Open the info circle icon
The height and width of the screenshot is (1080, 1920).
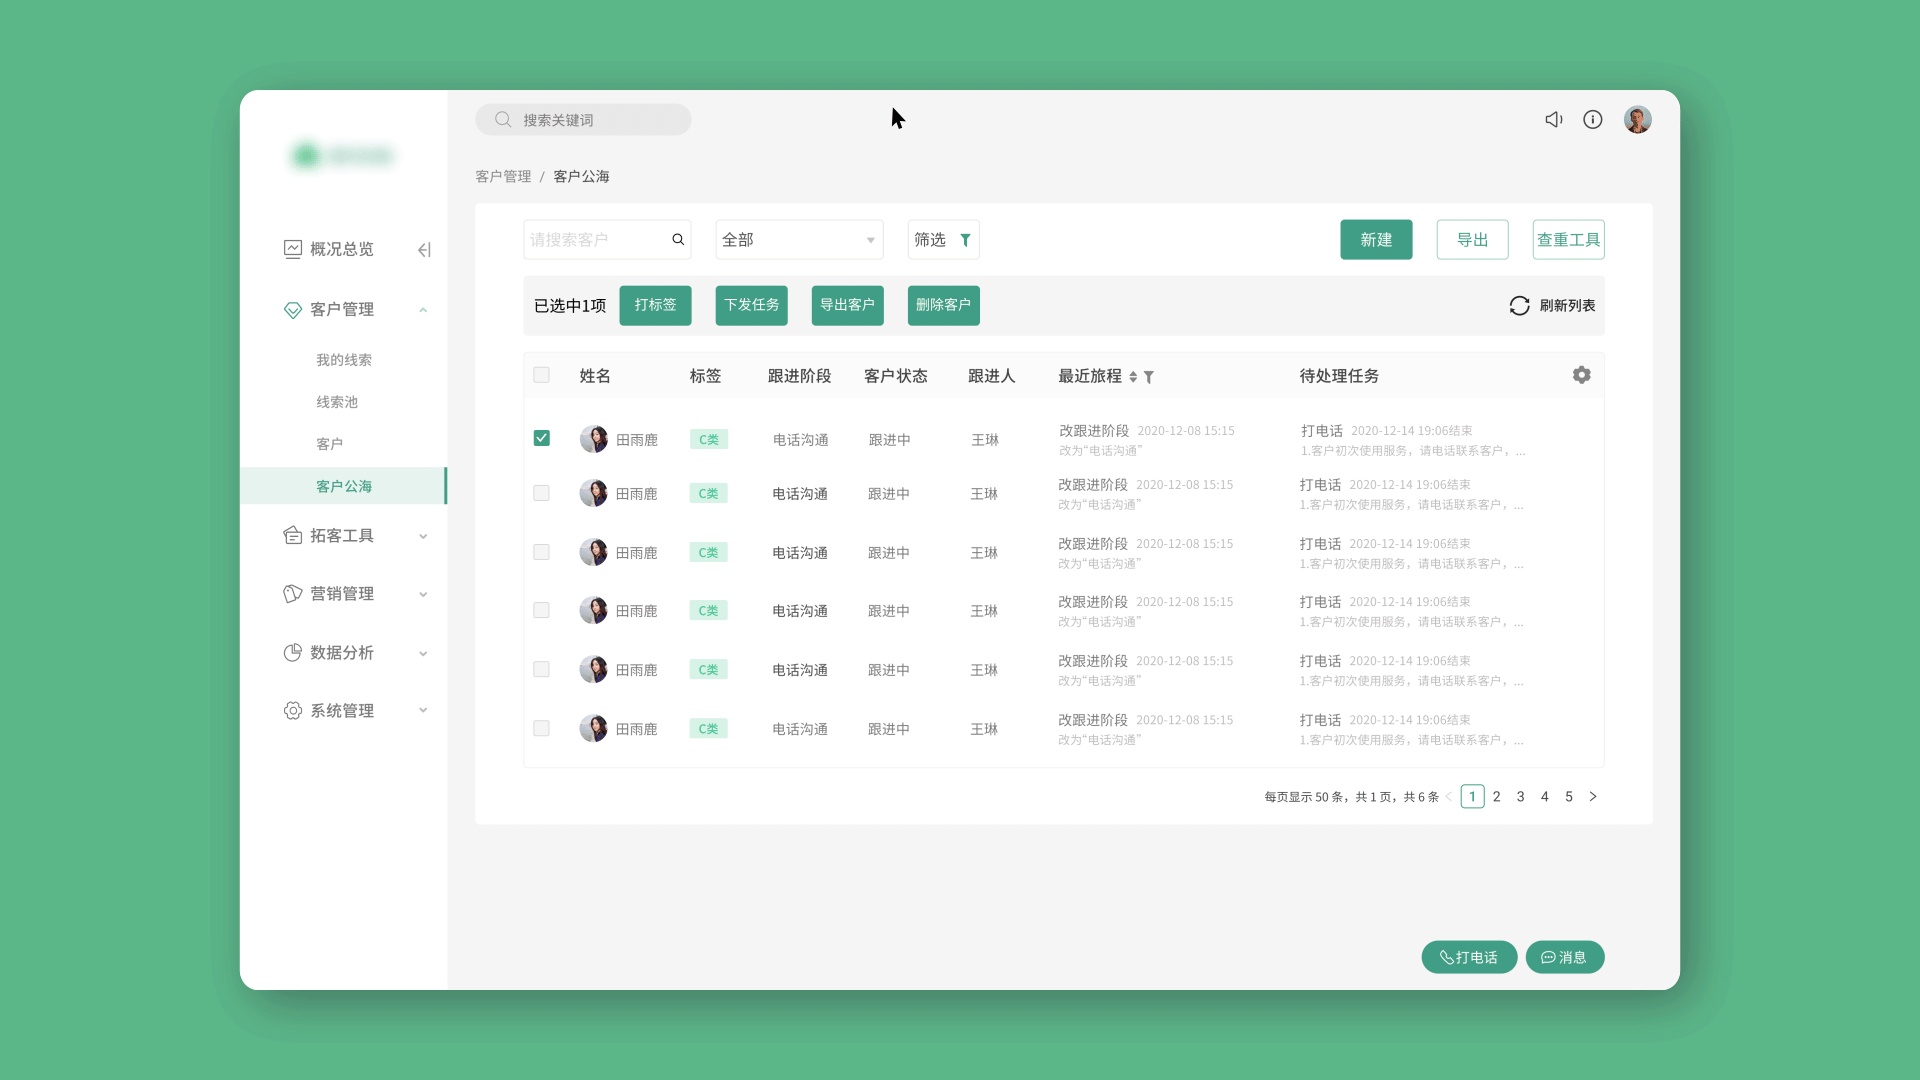(1593, 120)
